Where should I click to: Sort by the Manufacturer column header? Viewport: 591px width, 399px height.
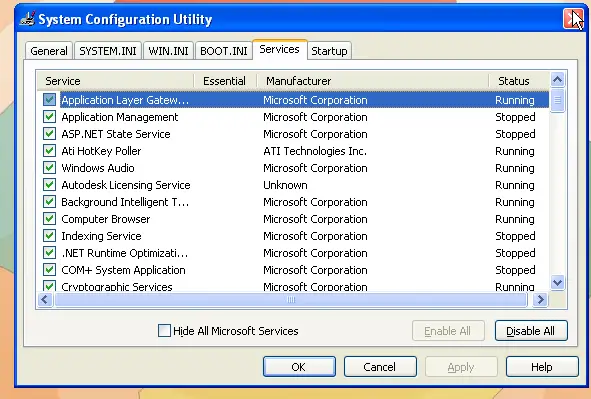pyautogui.click(x=372, y=81)
